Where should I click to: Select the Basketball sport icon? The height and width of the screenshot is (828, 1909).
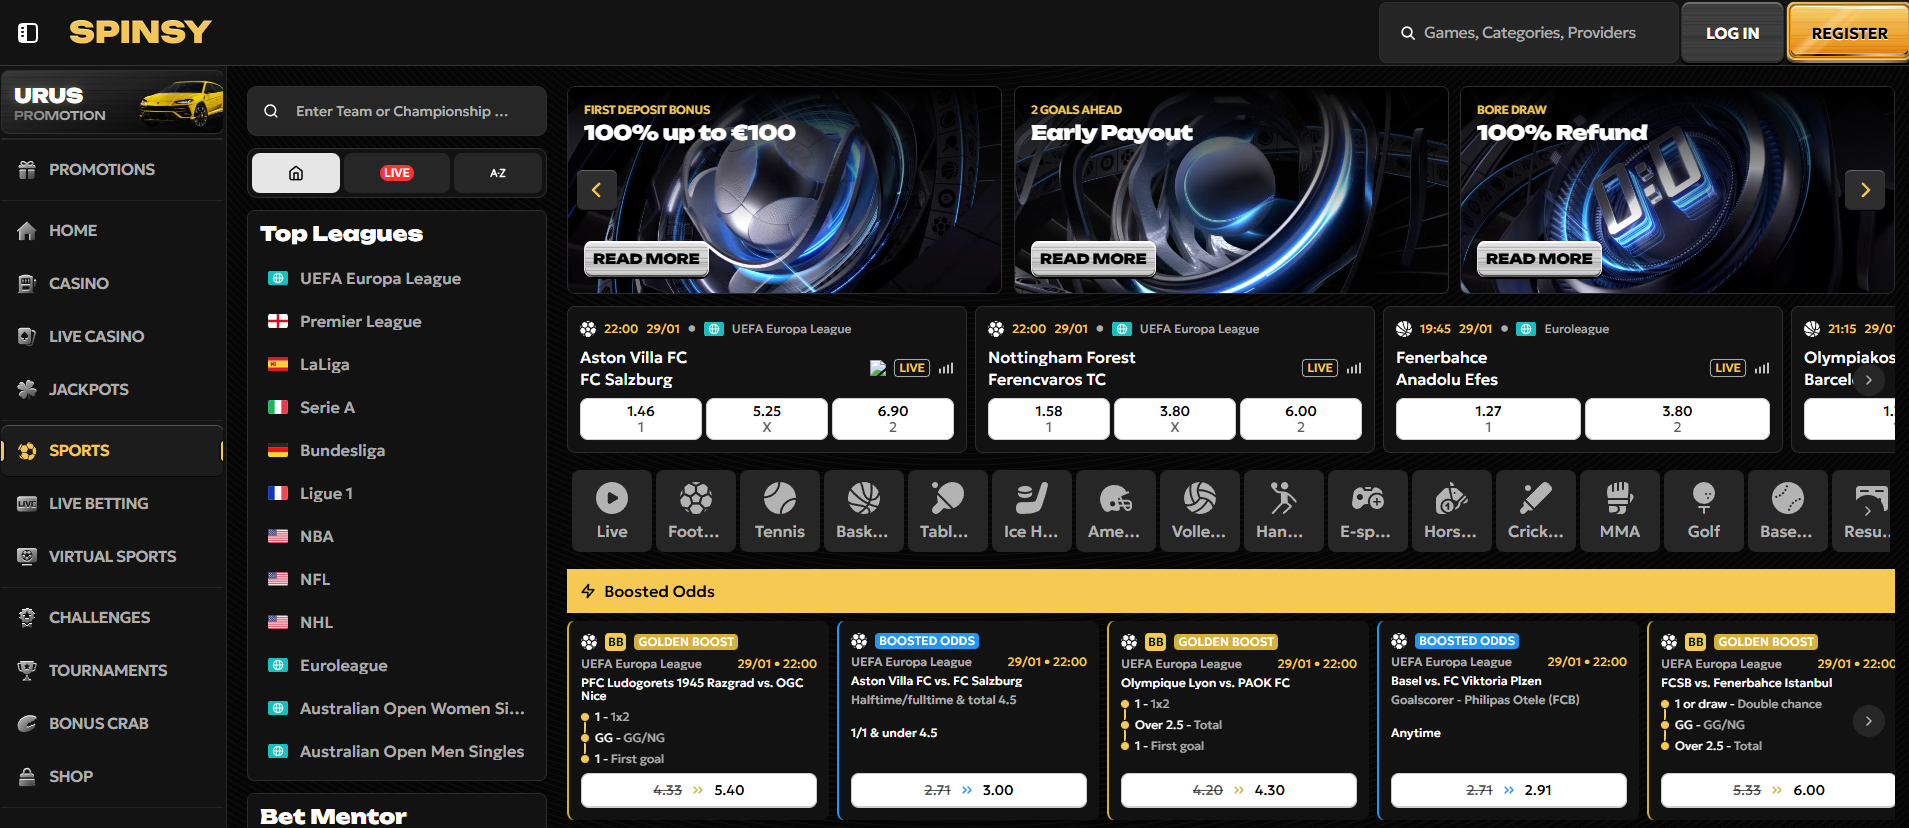(864, 511)
